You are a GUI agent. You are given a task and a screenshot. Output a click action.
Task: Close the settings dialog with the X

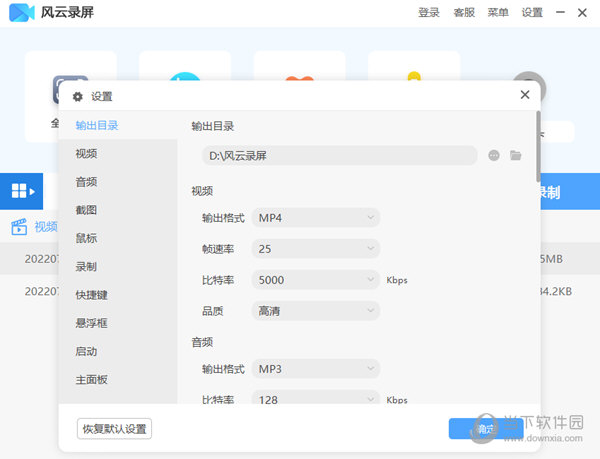click(525, 94)
